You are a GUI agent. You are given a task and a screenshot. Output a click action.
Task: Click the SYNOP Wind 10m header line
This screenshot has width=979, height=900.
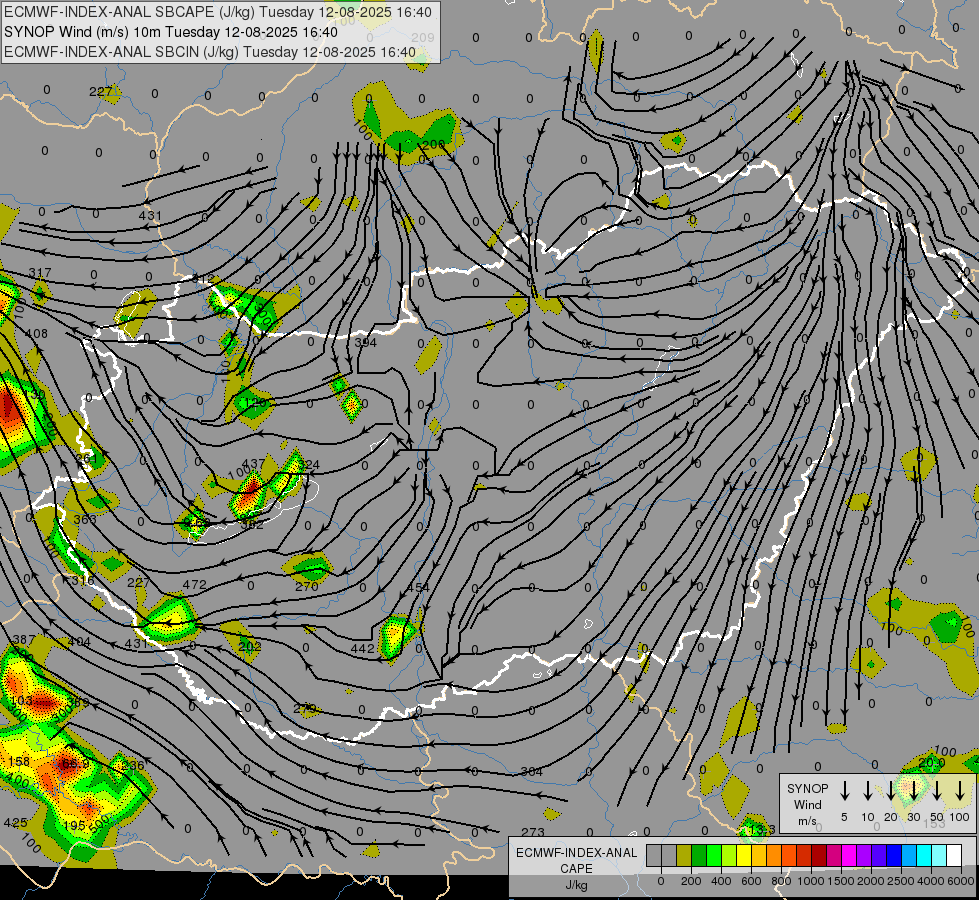[x=170, y=32]
